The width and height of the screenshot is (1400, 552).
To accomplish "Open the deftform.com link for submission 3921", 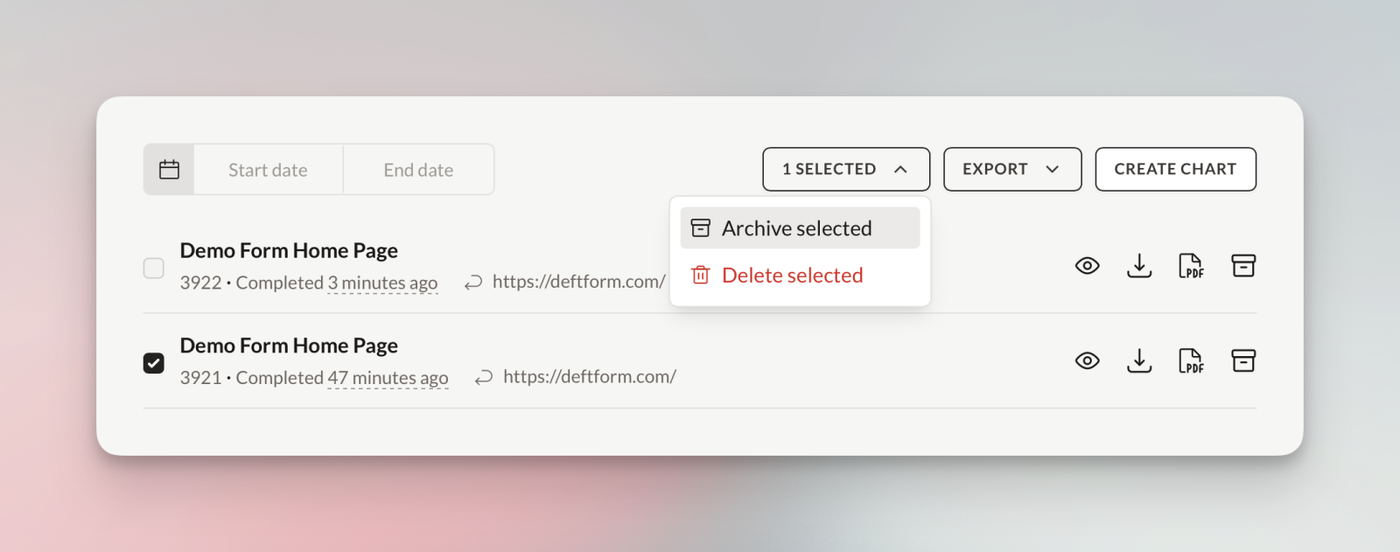I will [589, 377].
